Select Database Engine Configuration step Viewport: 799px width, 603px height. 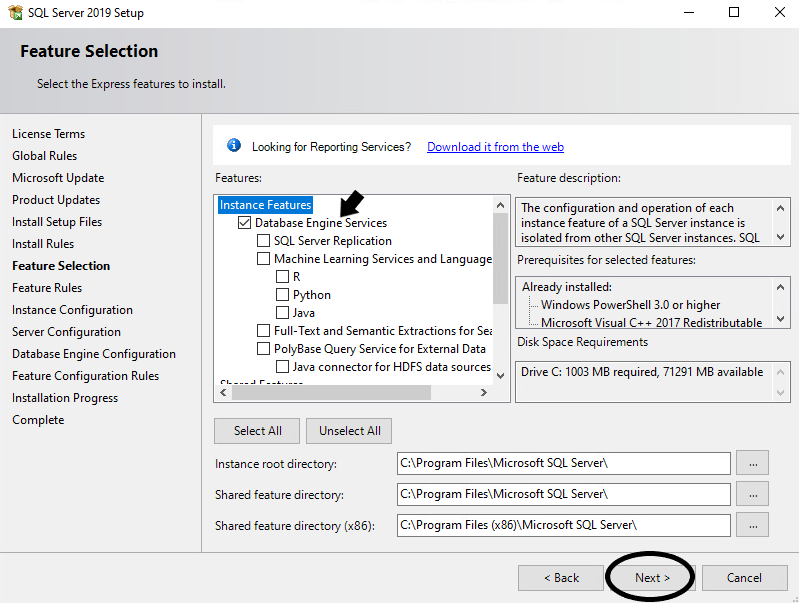tap(94, 354)
